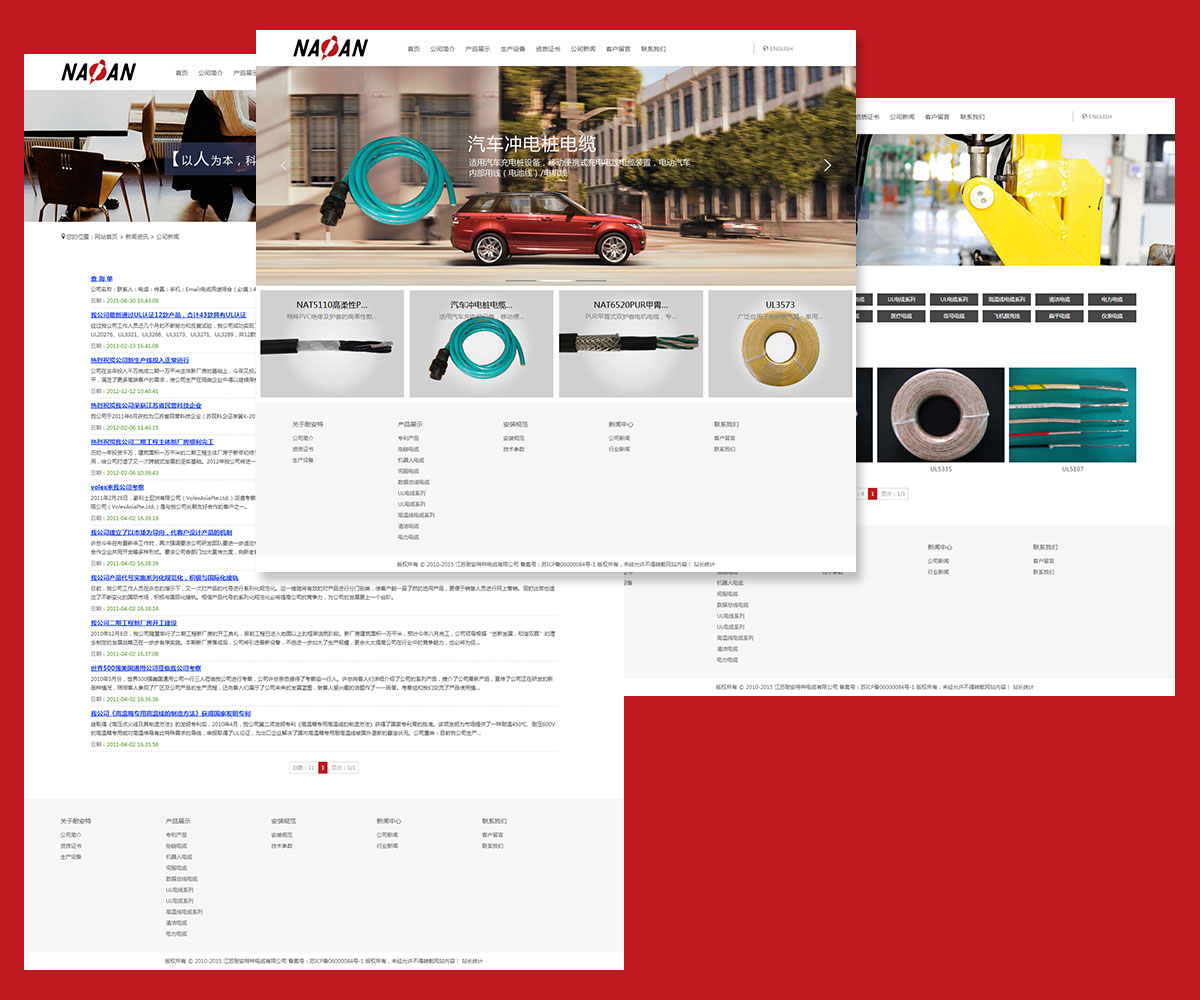
Task: Open 首页 in the center page navigation
Action: click(x=413, y=49)
